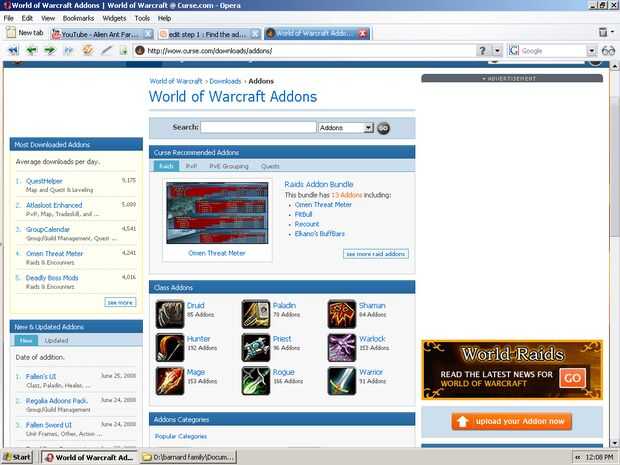Open the View menu
620x465 pixels.
pos(48,18)
